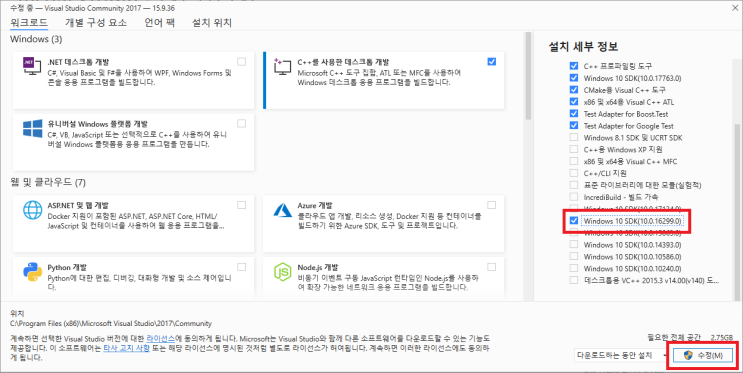The image size is (743, 373).
Task: Uncheck x86 및 x64용 Visual C++ ATL
Action: click(574, 101)
